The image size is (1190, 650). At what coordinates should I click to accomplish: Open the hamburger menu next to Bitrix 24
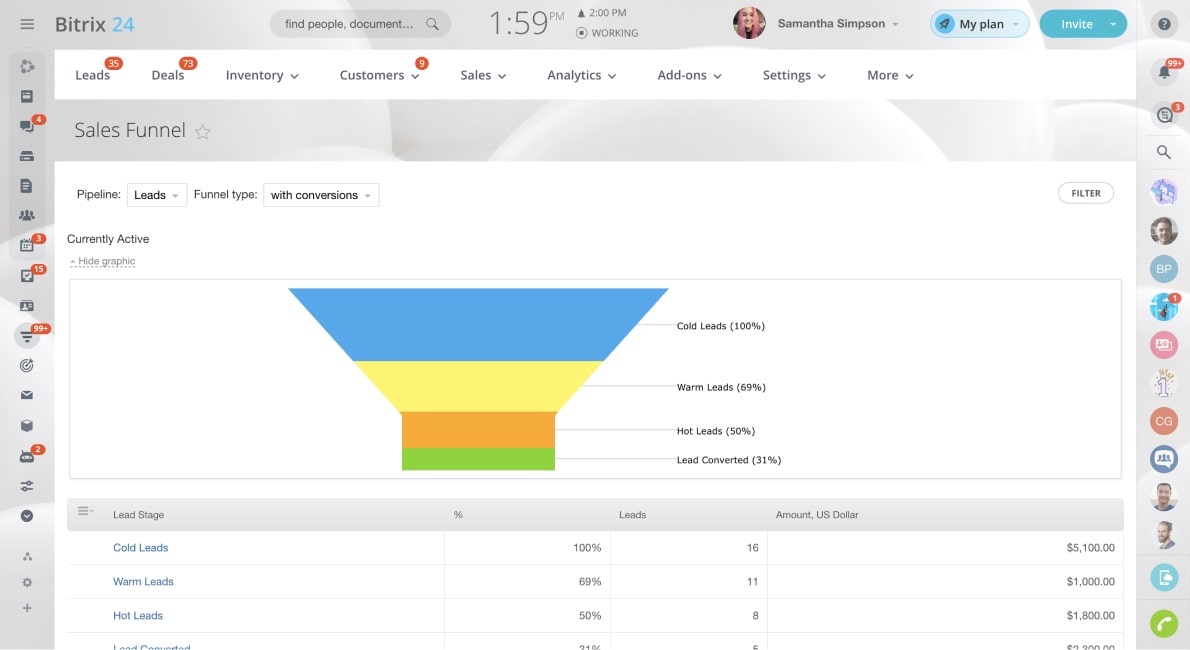(x=27, y=24)
